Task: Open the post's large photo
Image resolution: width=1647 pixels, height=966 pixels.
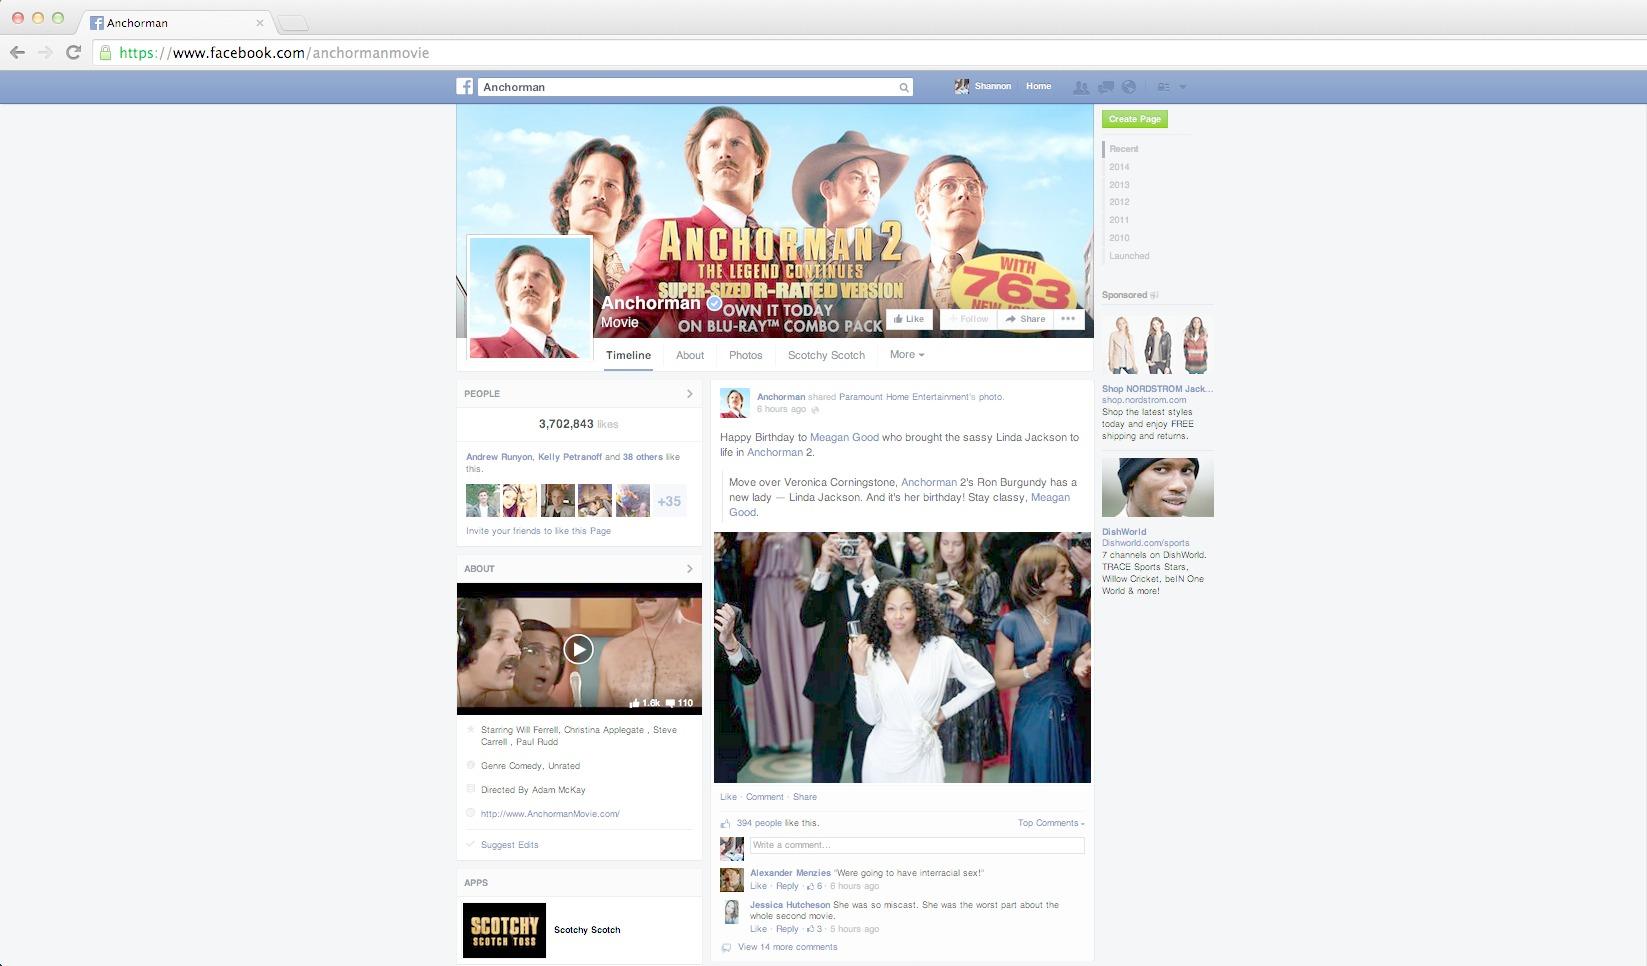Action: (902, 657)
